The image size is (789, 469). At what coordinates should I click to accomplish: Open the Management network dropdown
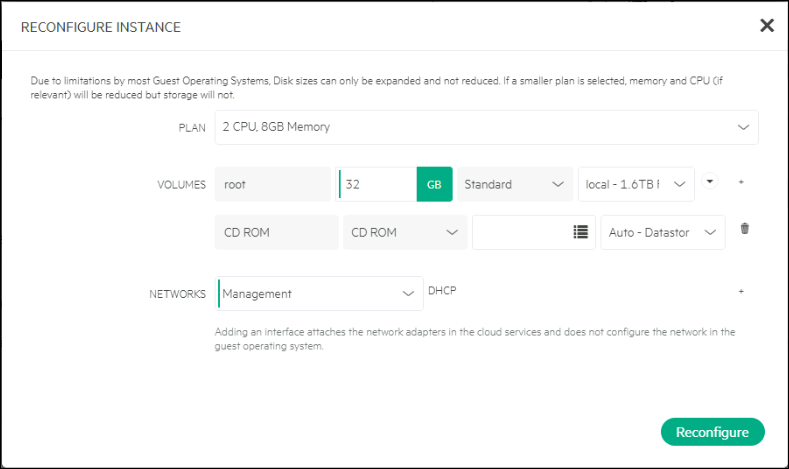pyautogui.click(x=319, y=293)
